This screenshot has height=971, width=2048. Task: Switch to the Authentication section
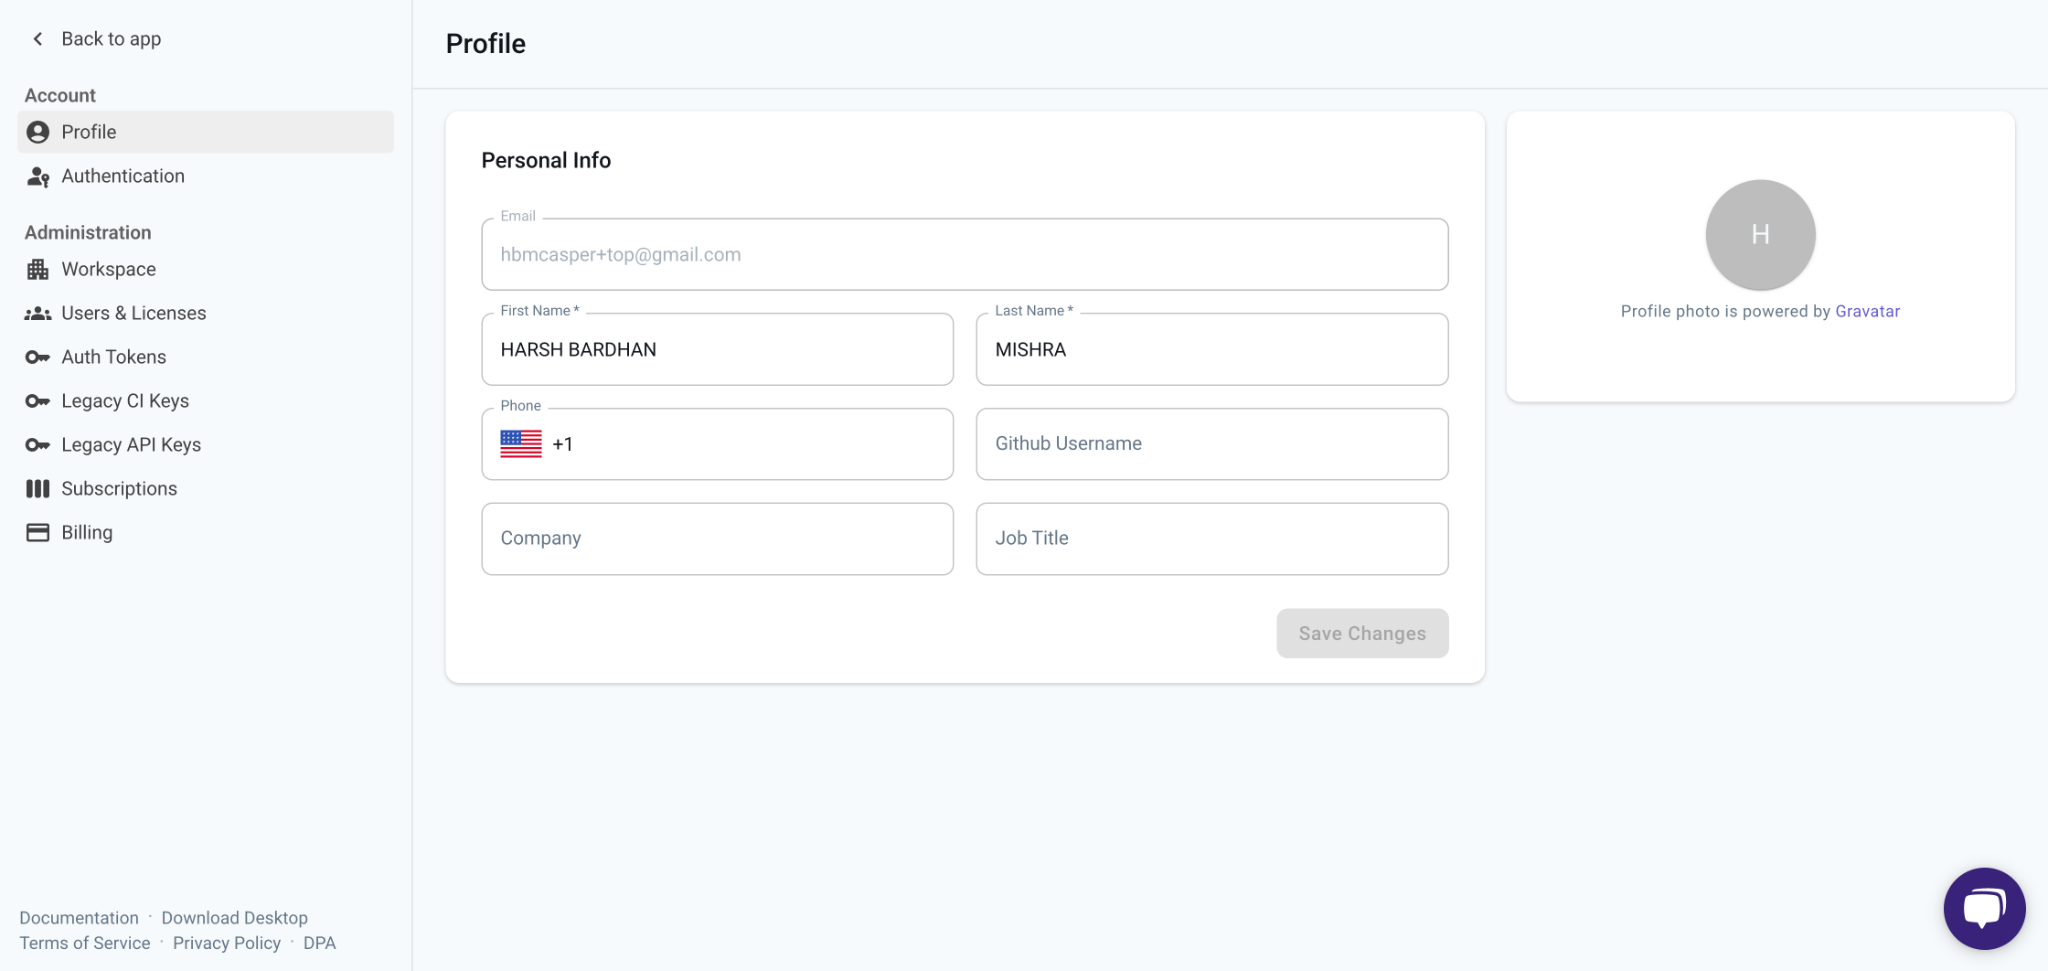coord(122,176)
